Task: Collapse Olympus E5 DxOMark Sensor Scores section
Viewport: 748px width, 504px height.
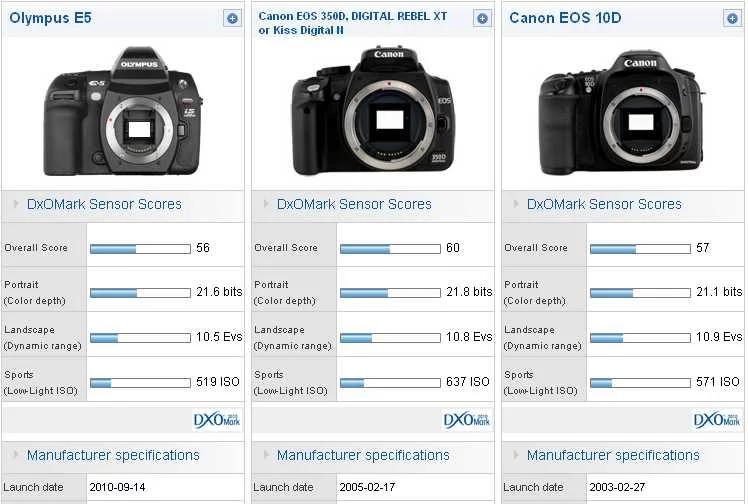Action: pyautogui.click(x=16, y=204)
